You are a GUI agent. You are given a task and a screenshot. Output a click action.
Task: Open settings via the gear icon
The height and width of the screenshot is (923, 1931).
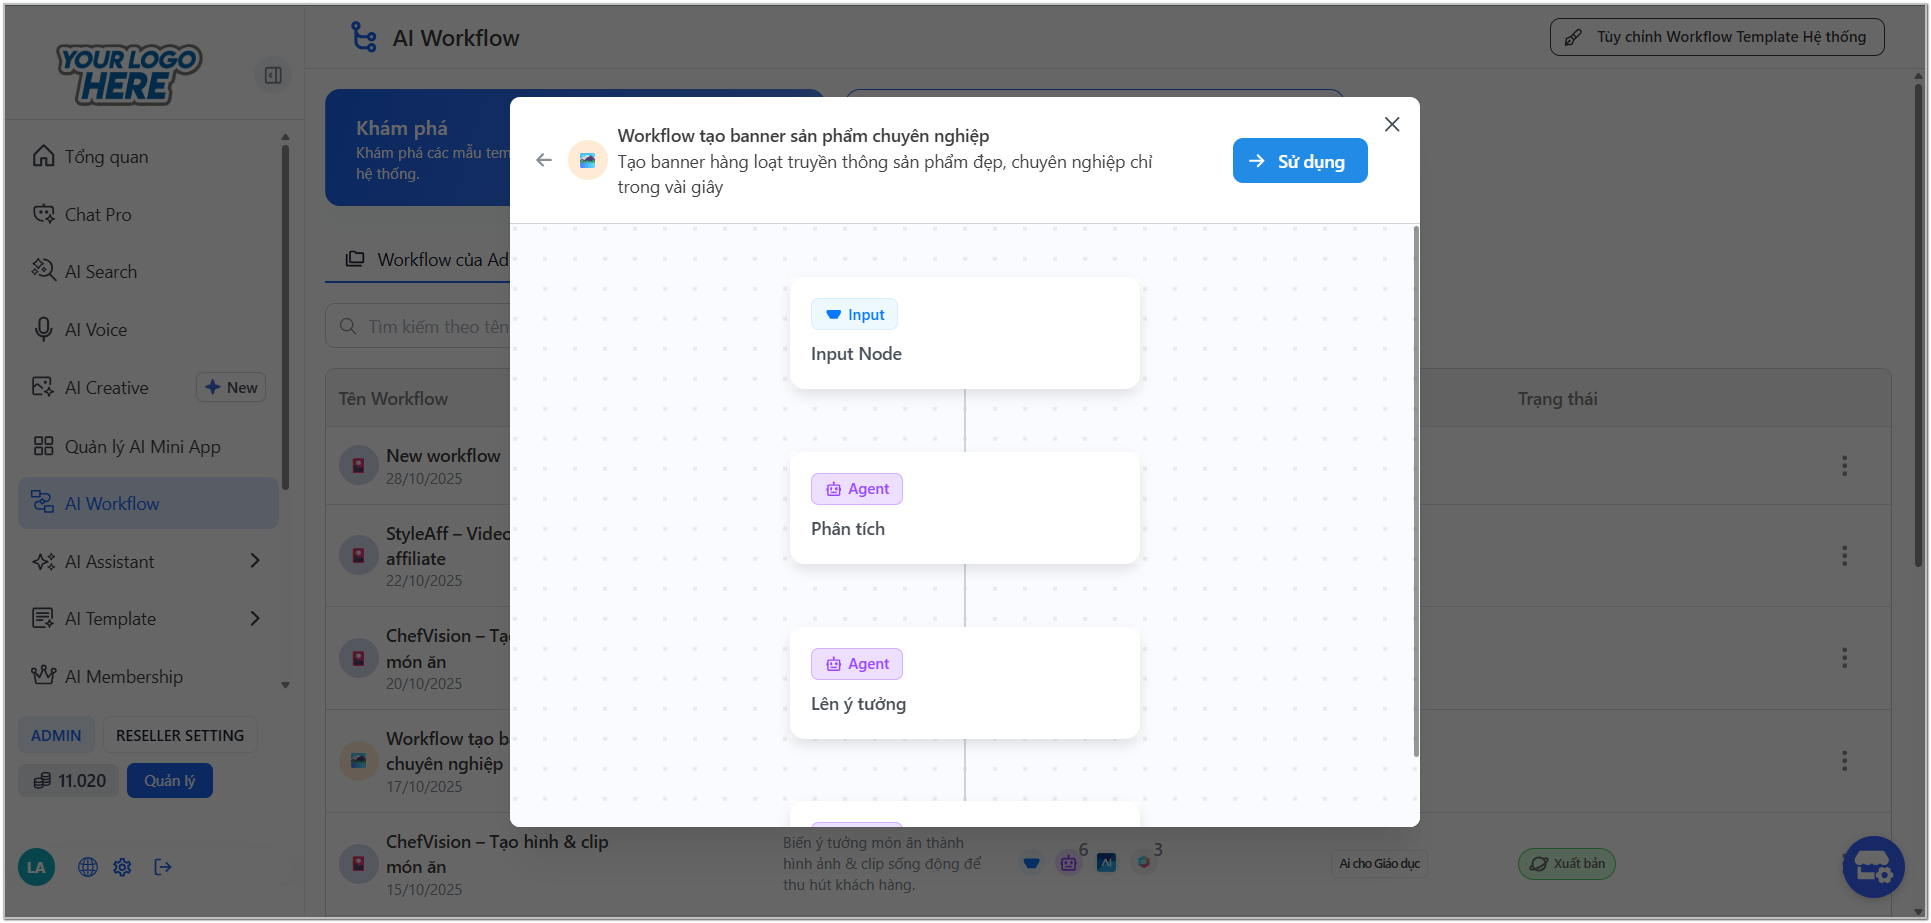(x=123, y=867)
